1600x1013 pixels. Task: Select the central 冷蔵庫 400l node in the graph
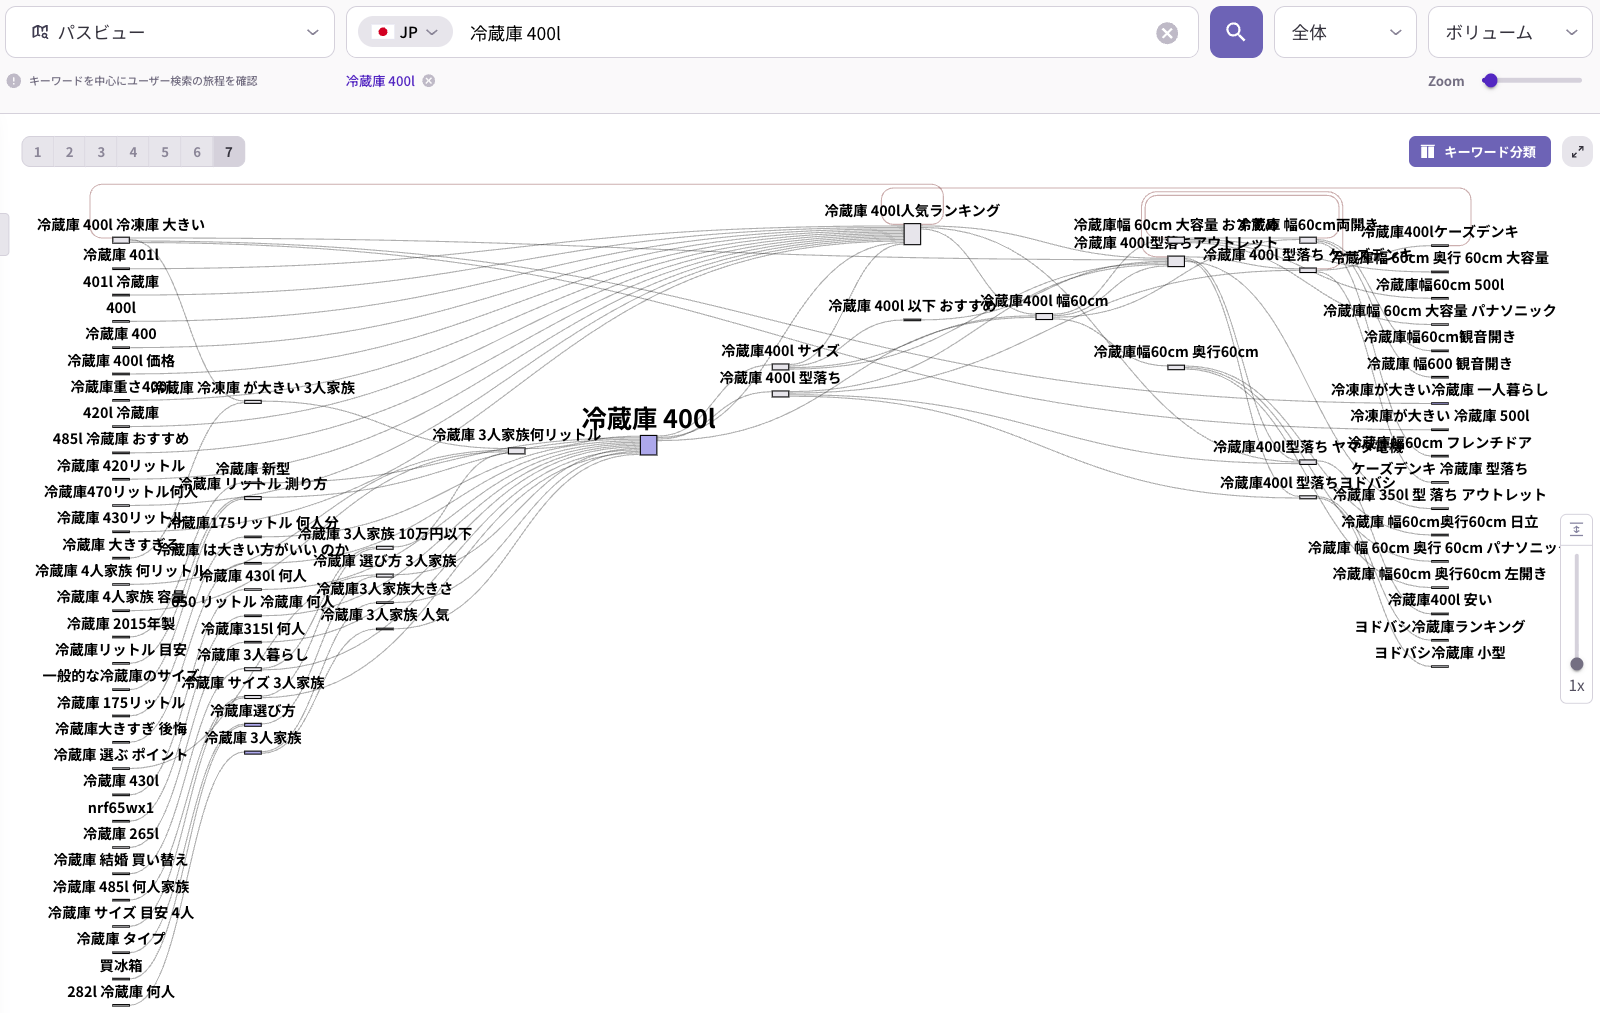point(649,446)
